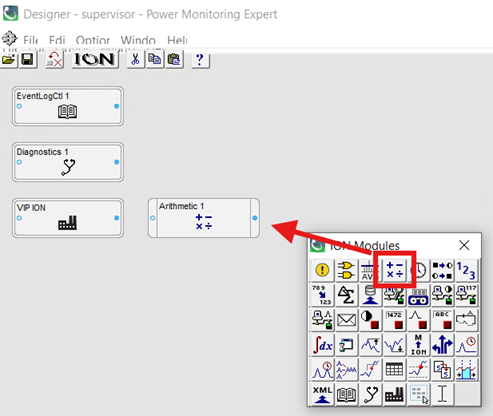This screenshot has width=493, height=416.
Task: Pick the factory module icon in palette
Action: tap(394, 394)
